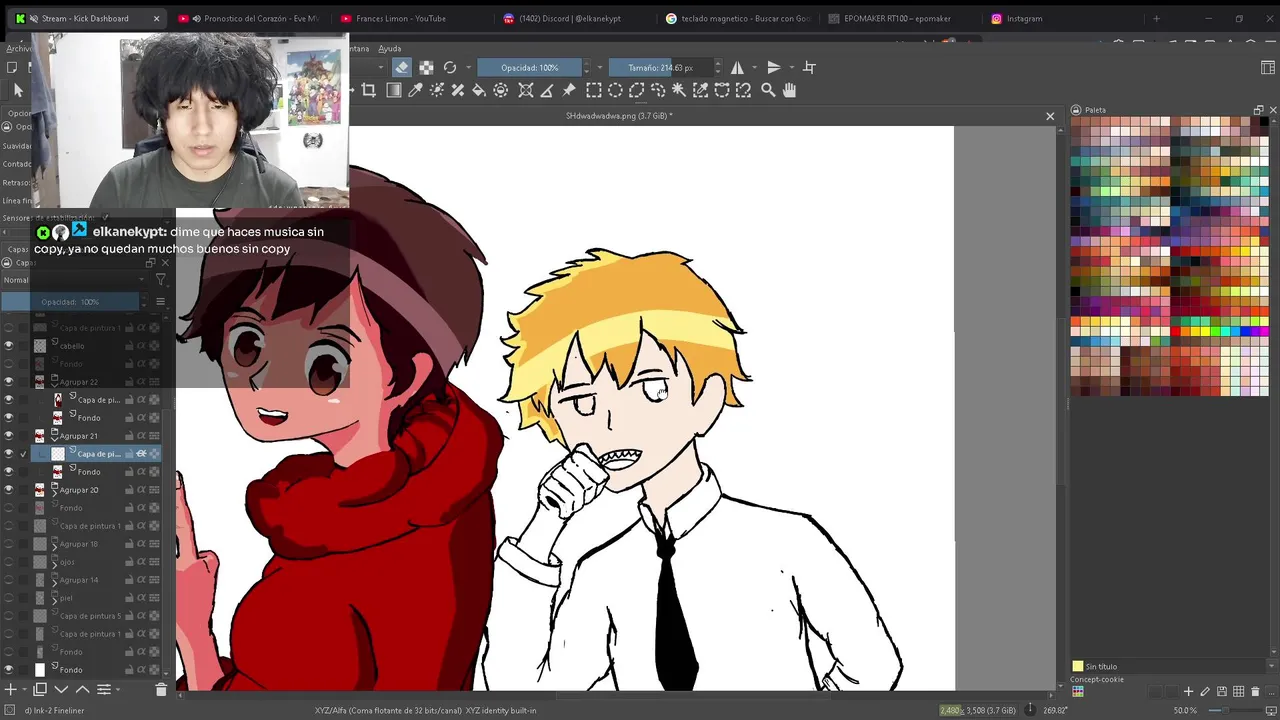The width and height of the screenshot is (1280, 720).
Task: Open the Ayuda menu
Action: pos(390,48)
